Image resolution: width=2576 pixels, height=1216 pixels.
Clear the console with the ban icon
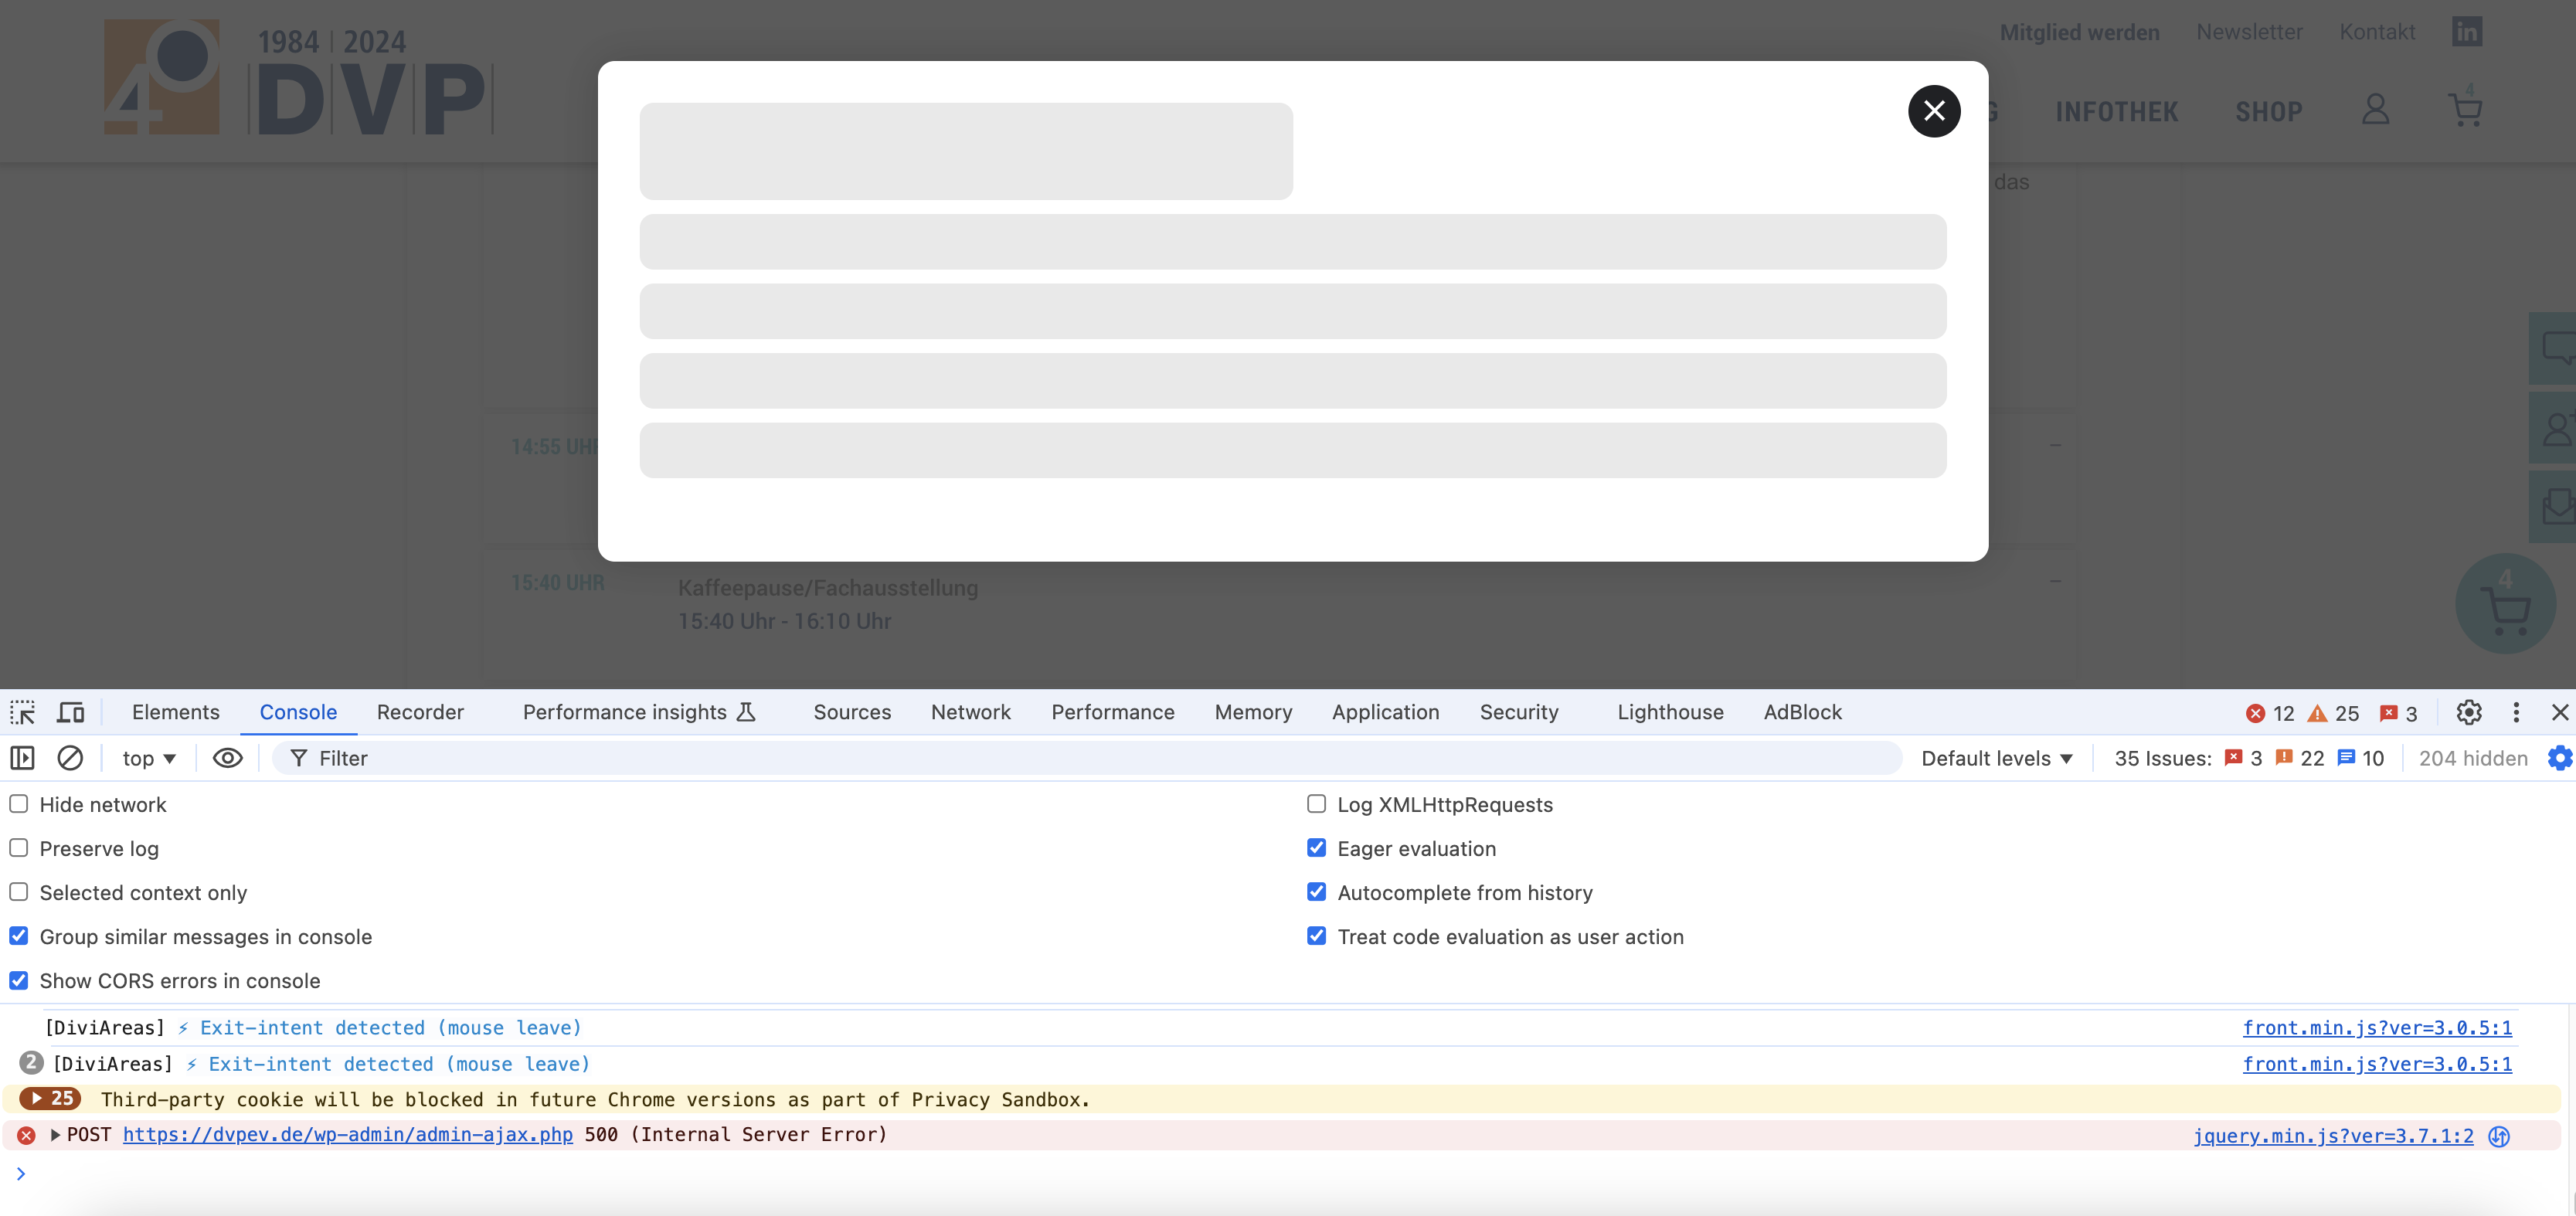click(x=70, y=758)
